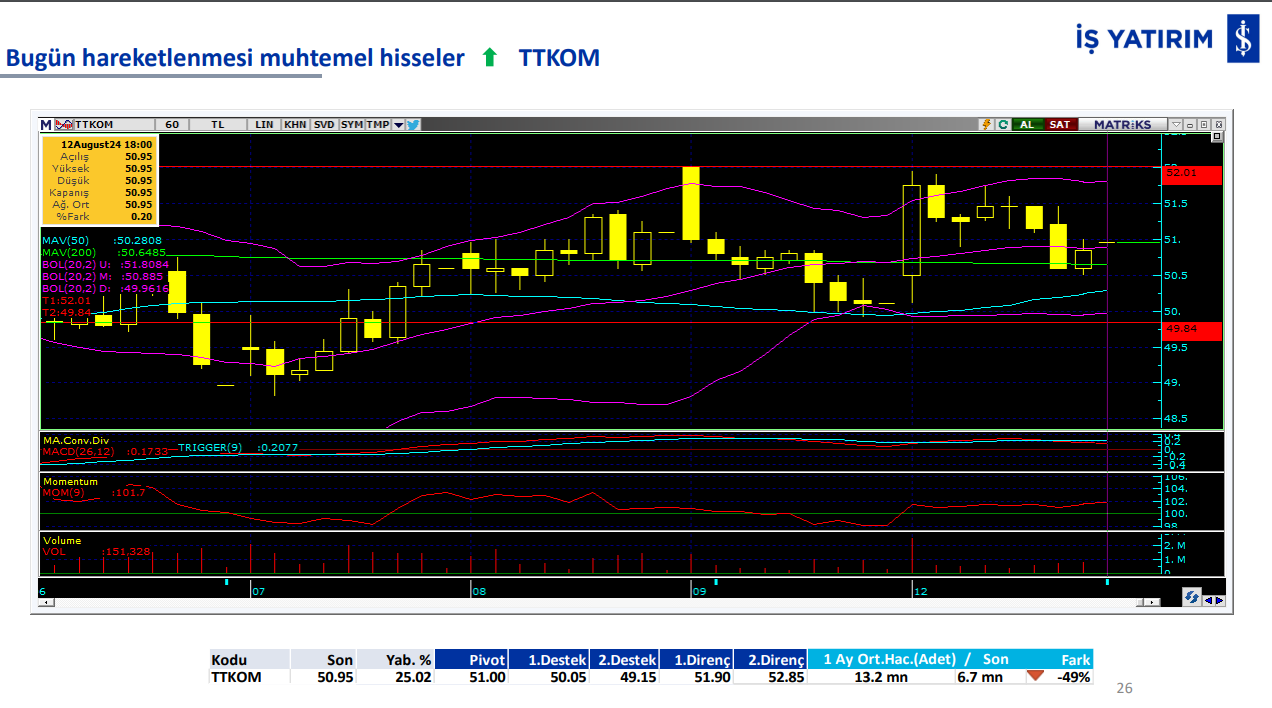Click the lightning bolt quick order icon
The image size is (1272, 708).
pos(988,125)
